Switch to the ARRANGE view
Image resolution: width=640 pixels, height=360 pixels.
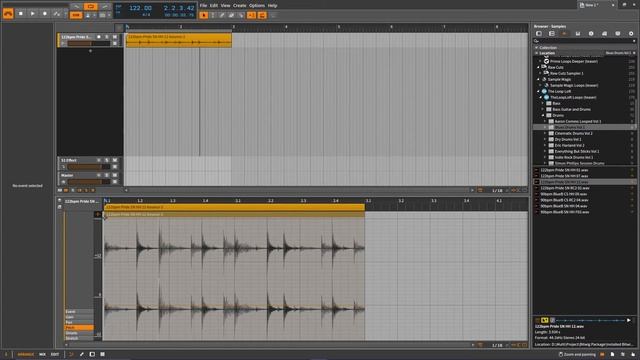click(x=26, y=354)
